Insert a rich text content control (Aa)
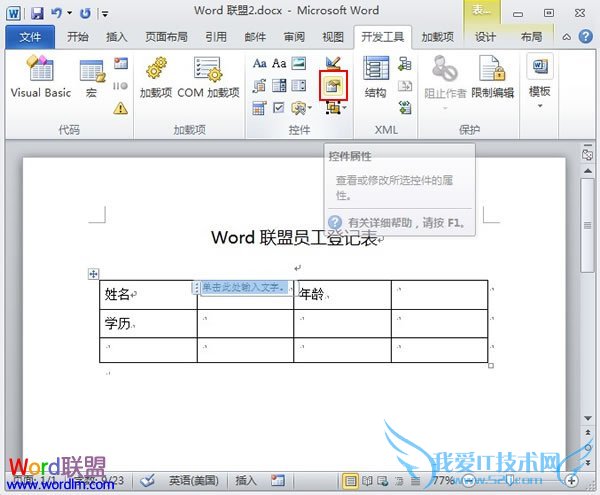The height and width of the screenshot is (495, 600). point(260,64)
